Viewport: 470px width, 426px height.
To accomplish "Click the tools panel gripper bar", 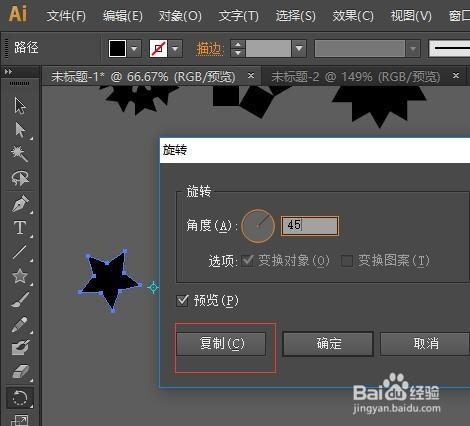I will (19, 83).
